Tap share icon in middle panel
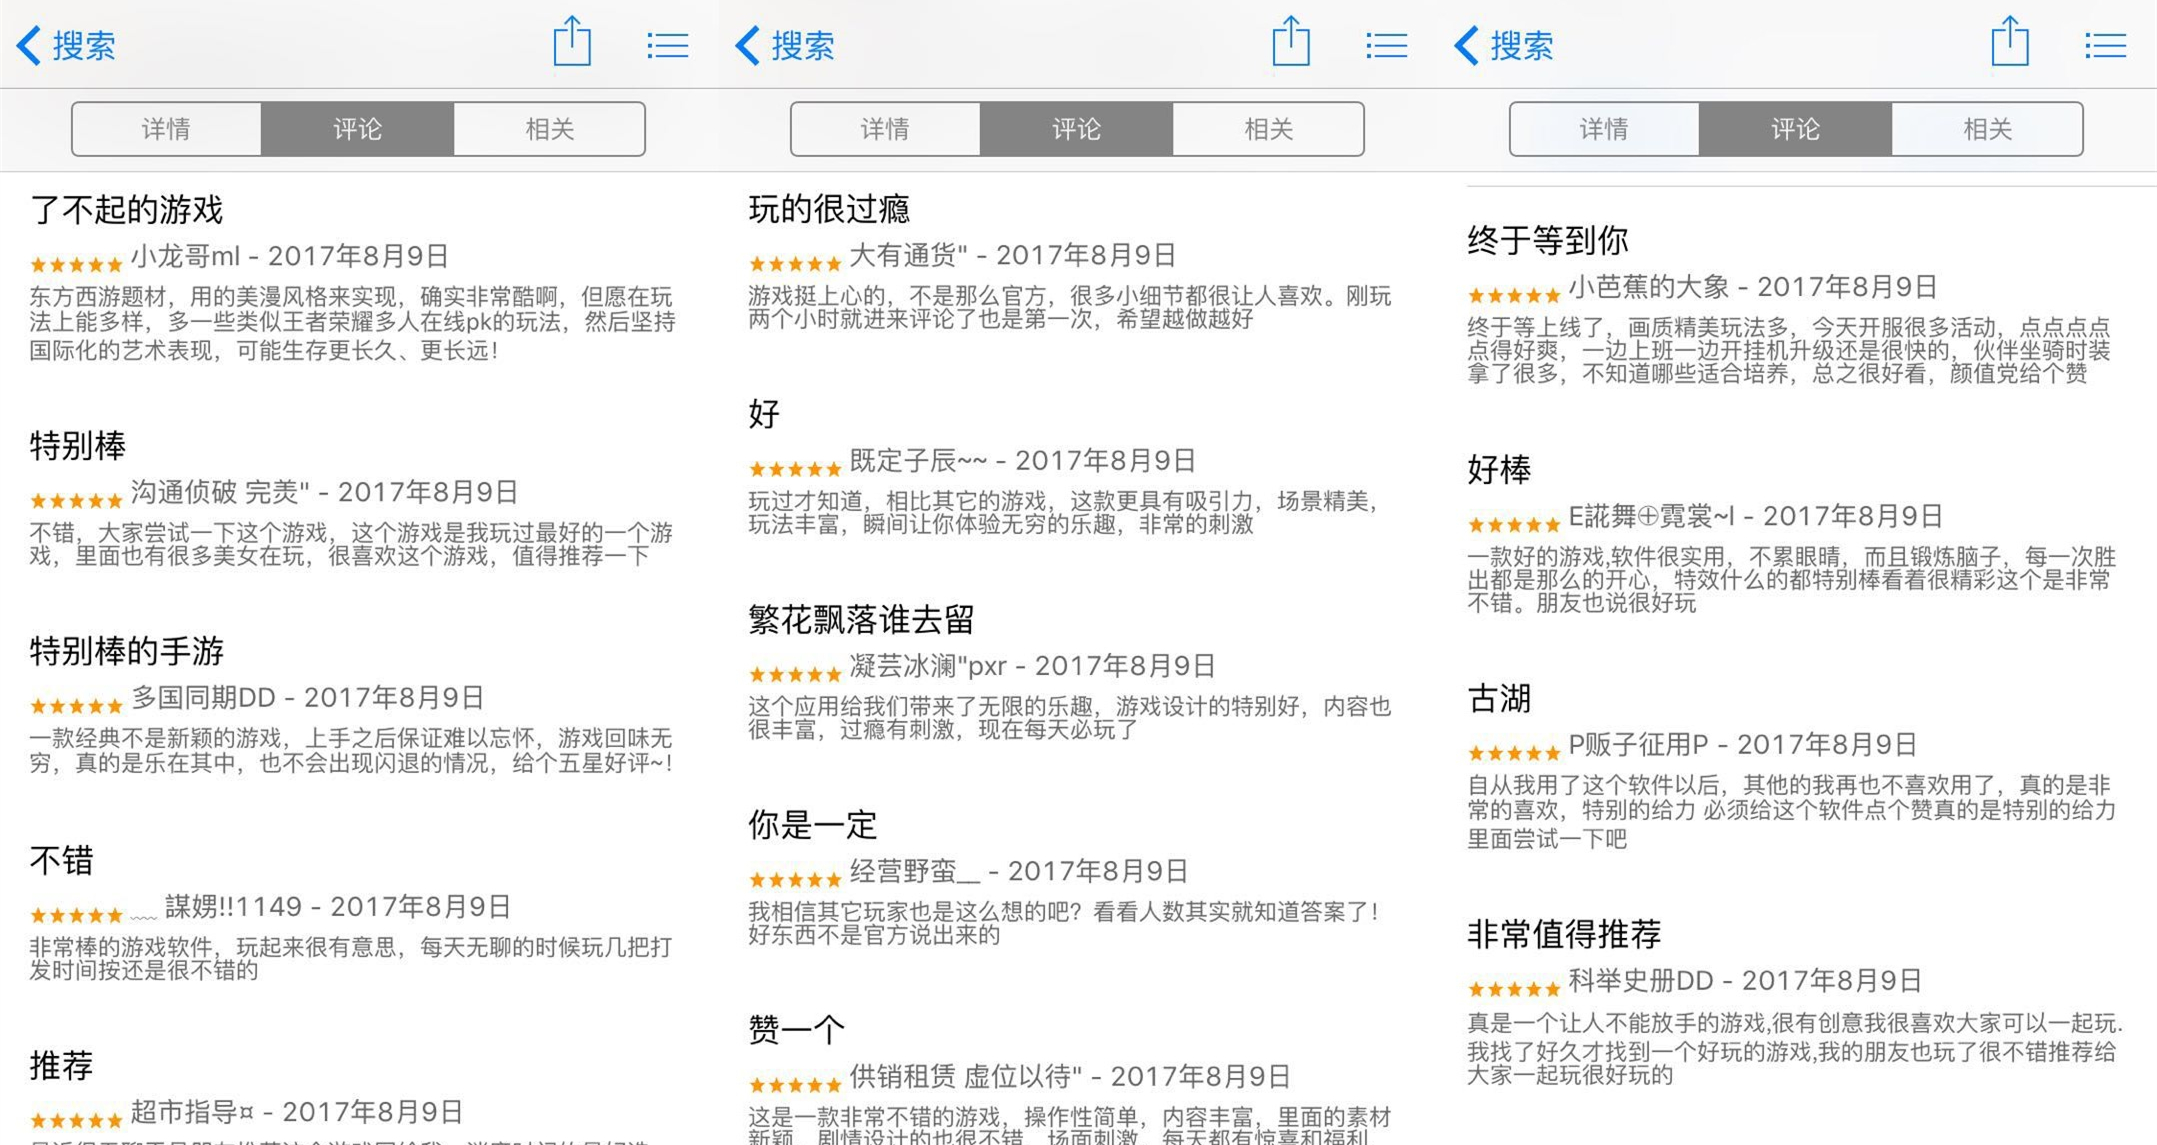Screen dimensions: 2157x1145 [x=1291, y=43]
